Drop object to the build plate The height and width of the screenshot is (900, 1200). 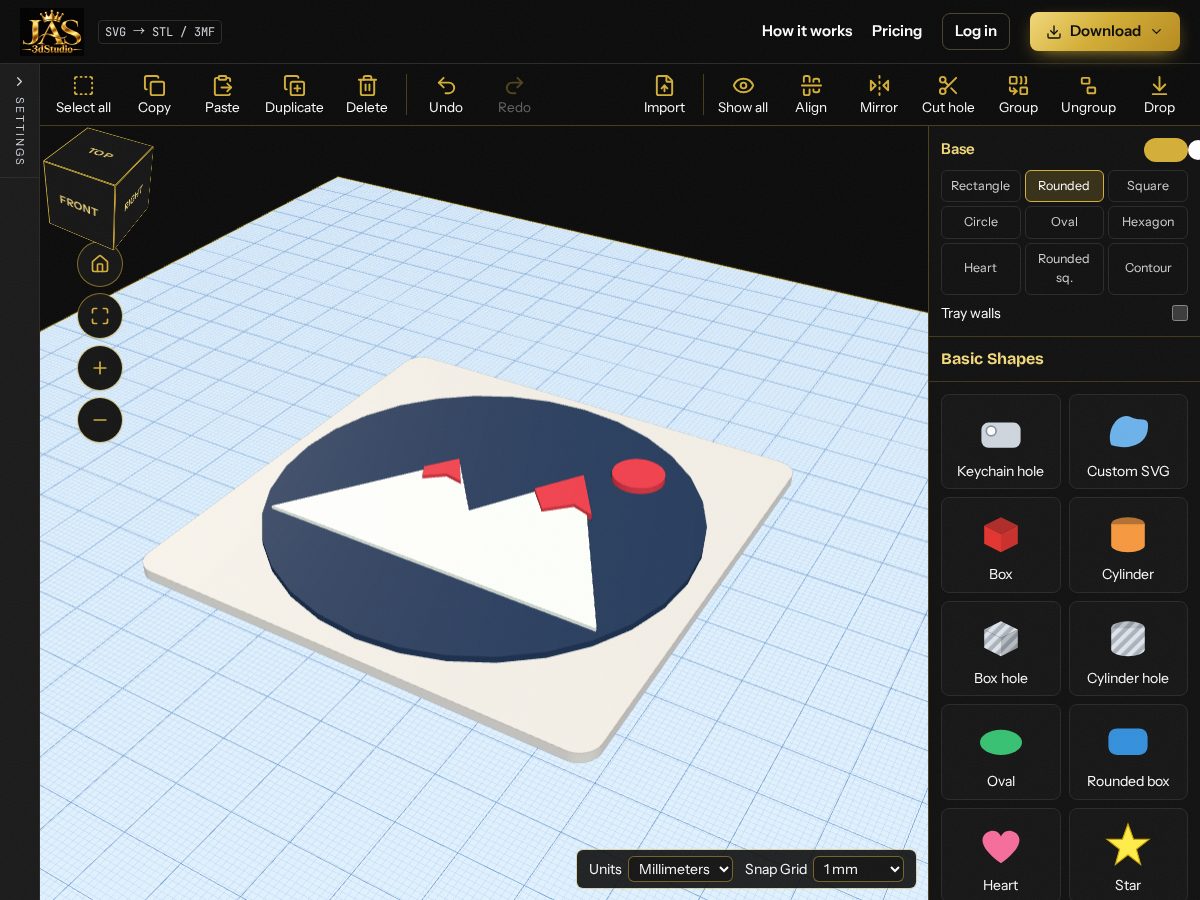pyautogui.click(x=1159, y=95)
